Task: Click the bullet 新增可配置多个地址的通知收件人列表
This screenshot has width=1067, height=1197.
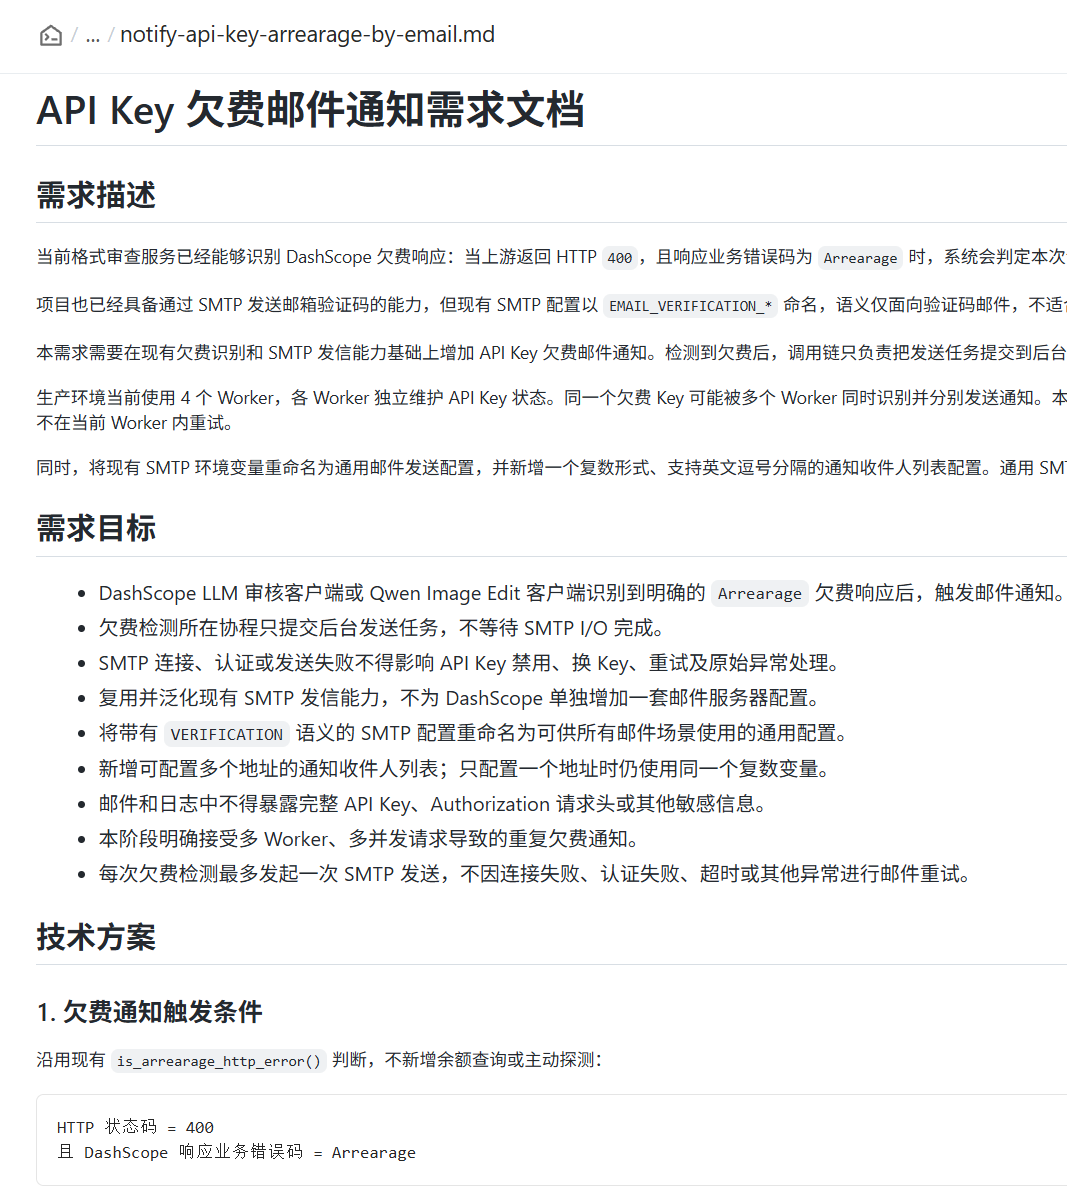Action: 466,769
